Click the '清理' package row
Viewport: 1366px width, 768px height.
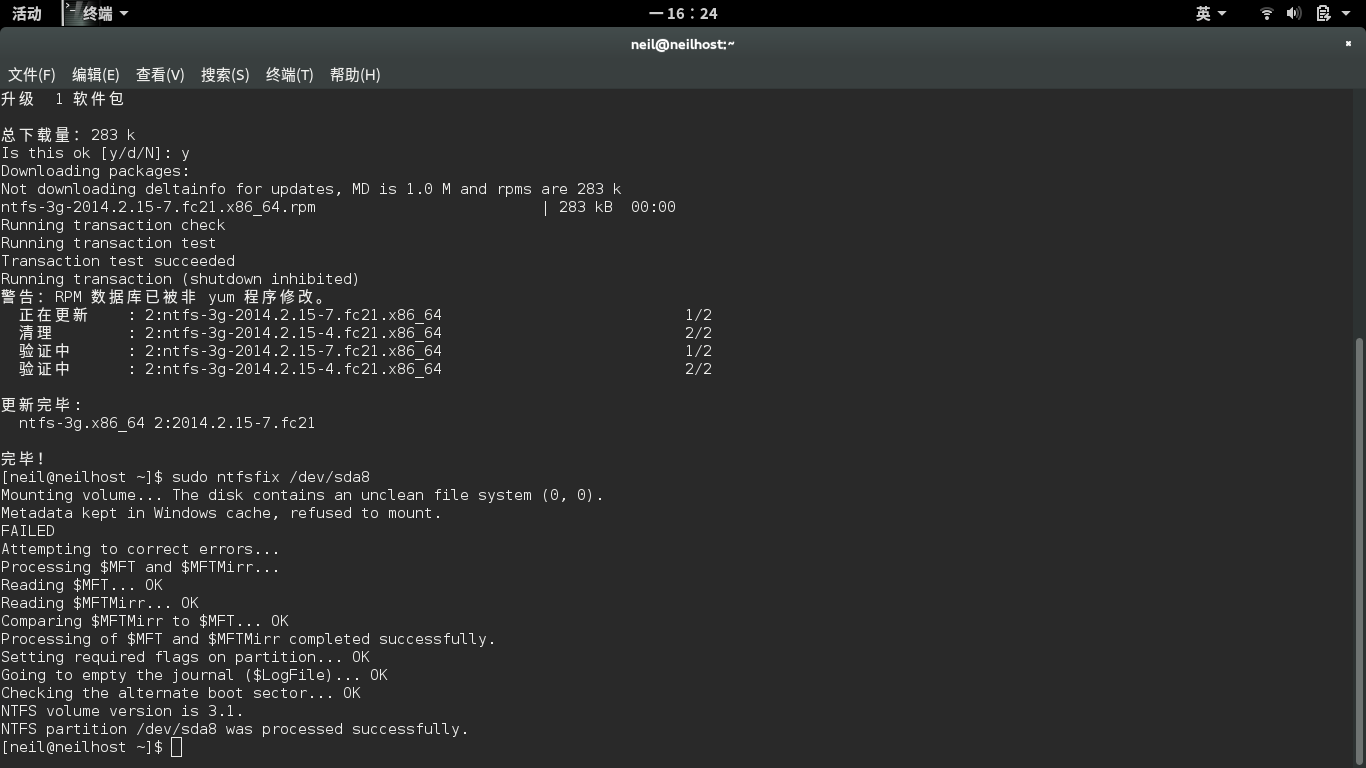(365, 333)
